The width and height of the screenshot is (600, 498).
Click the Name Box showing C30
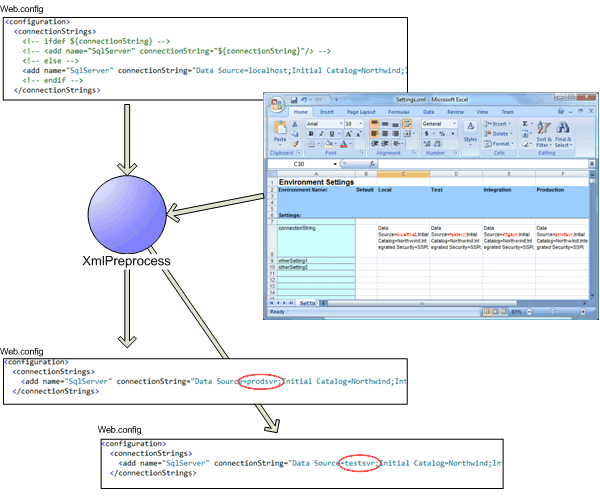coord(301,163)
